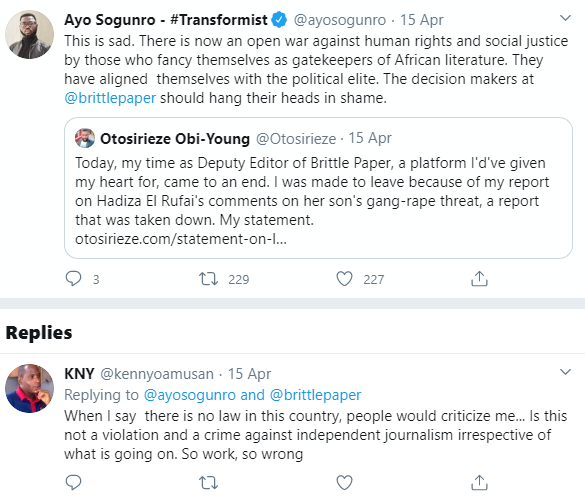Click the KNY display name

click(x=79, y=374)
